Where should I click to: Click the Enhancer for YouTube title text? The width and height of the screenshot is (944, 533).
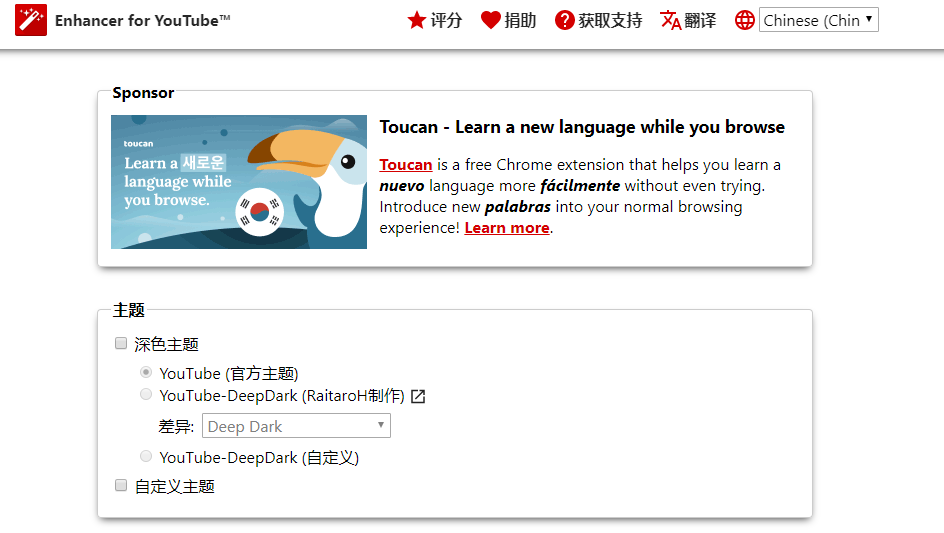[x=143, y=20]
